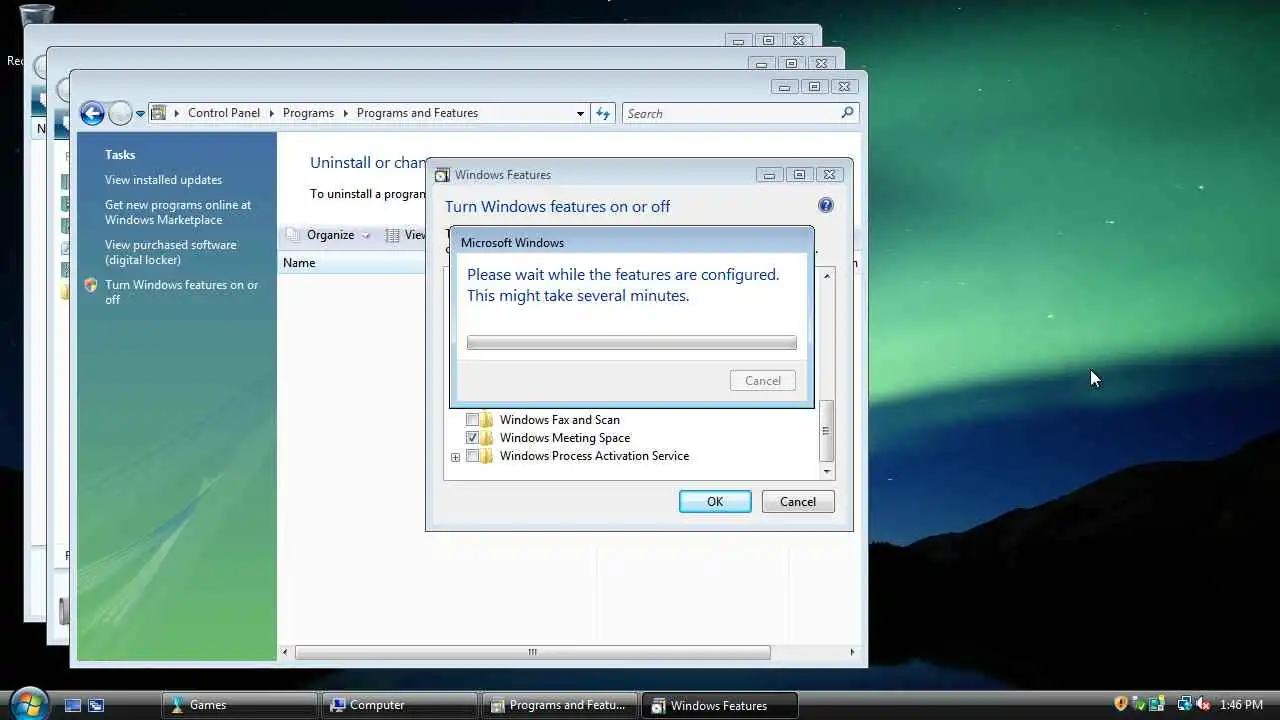Switch to the Programs and Features taskbar button
Viewport: 1280px width, 720px height.
click(x=558, y=705)
